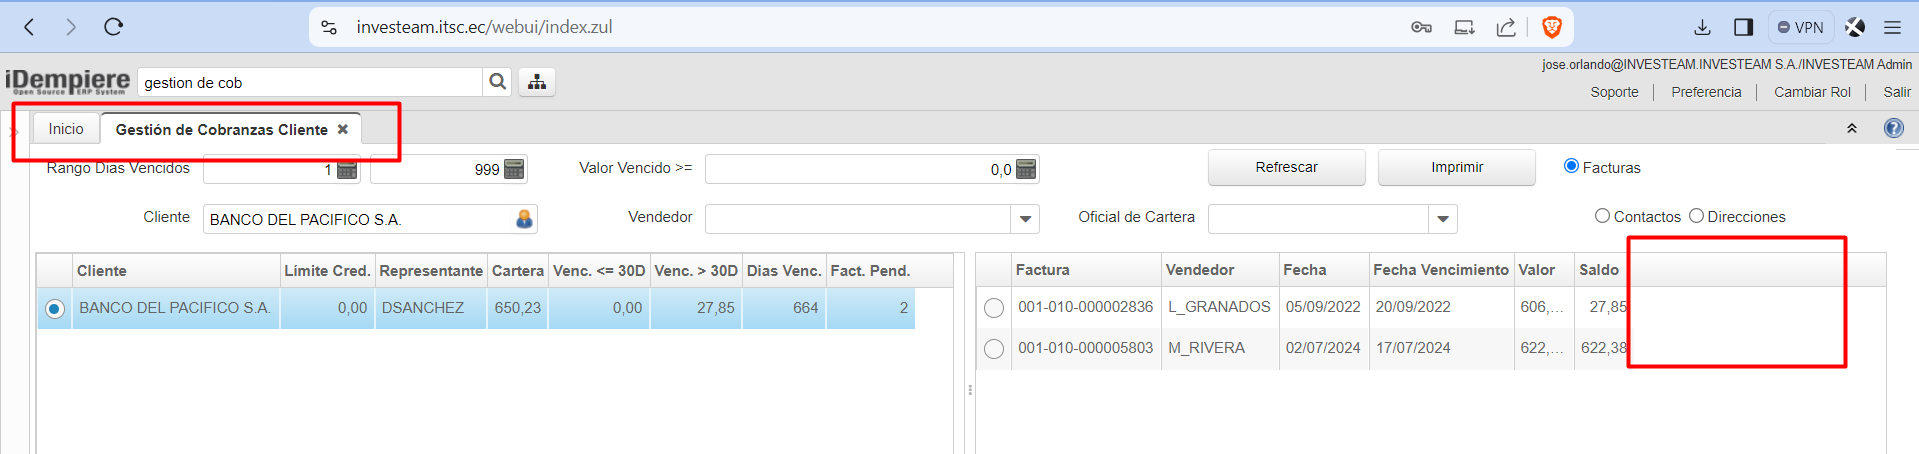Open calculator next to 999 days field

point(514,169)
